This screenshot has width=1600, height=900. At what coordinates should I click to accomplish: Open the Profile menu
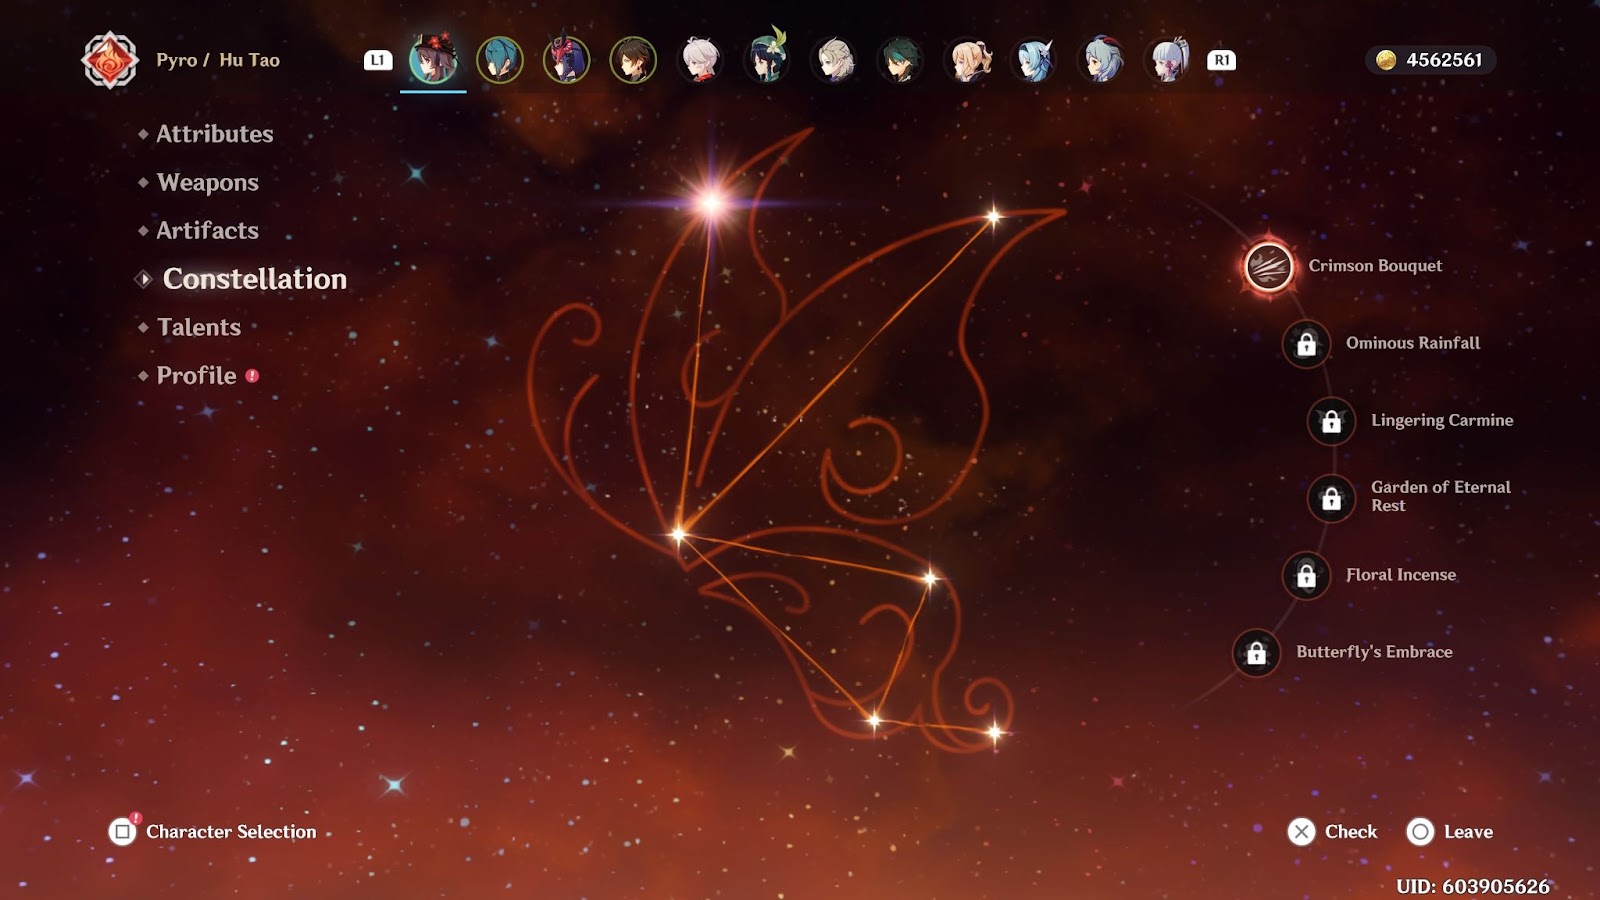pos(197,375)
